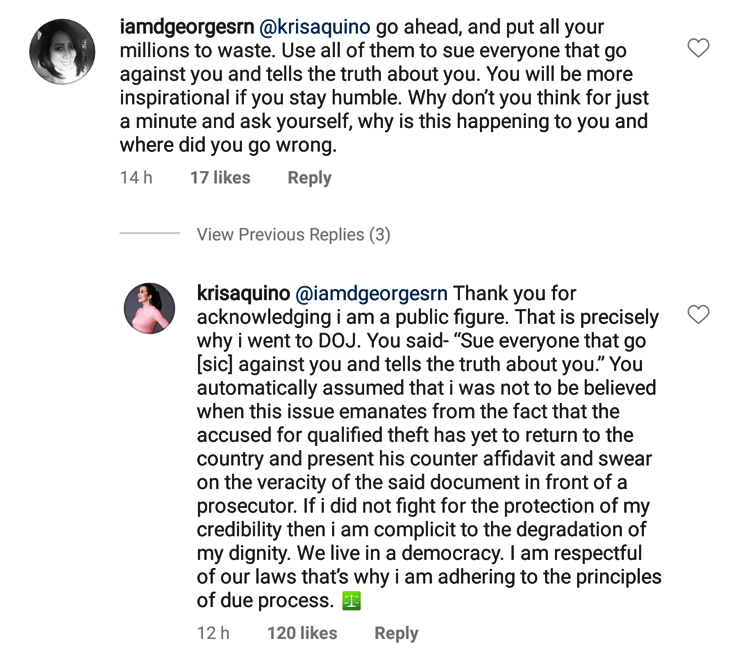View the 120 likes list
This screenshot has width=750, height=652.
click(302, 633)
